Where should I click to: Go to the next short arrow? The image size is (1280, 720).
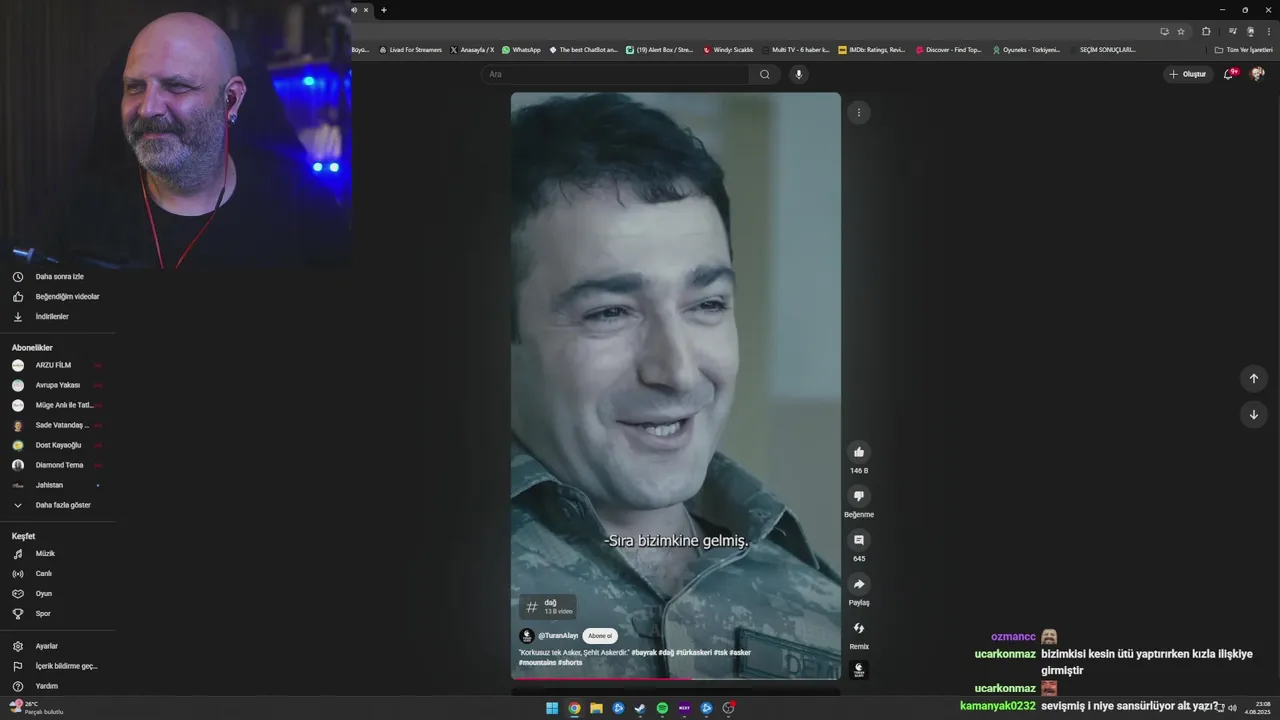point(1253,414)
